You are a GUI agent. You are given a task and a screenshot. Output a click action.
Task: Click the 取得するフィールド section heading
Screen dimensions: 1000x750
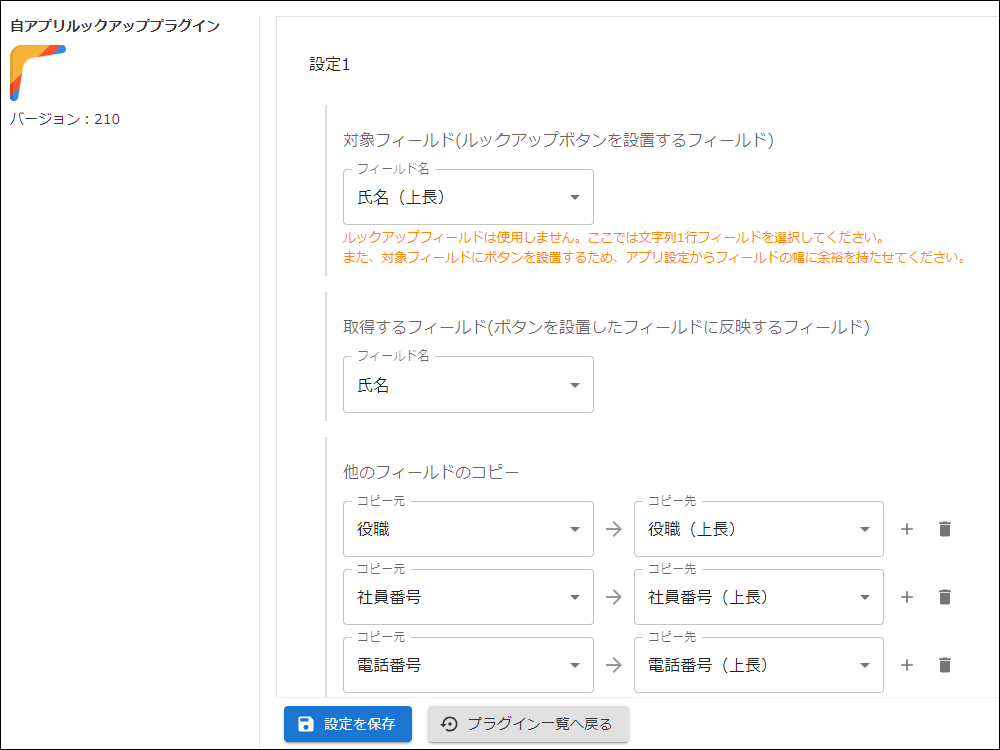tap(607, 327)
